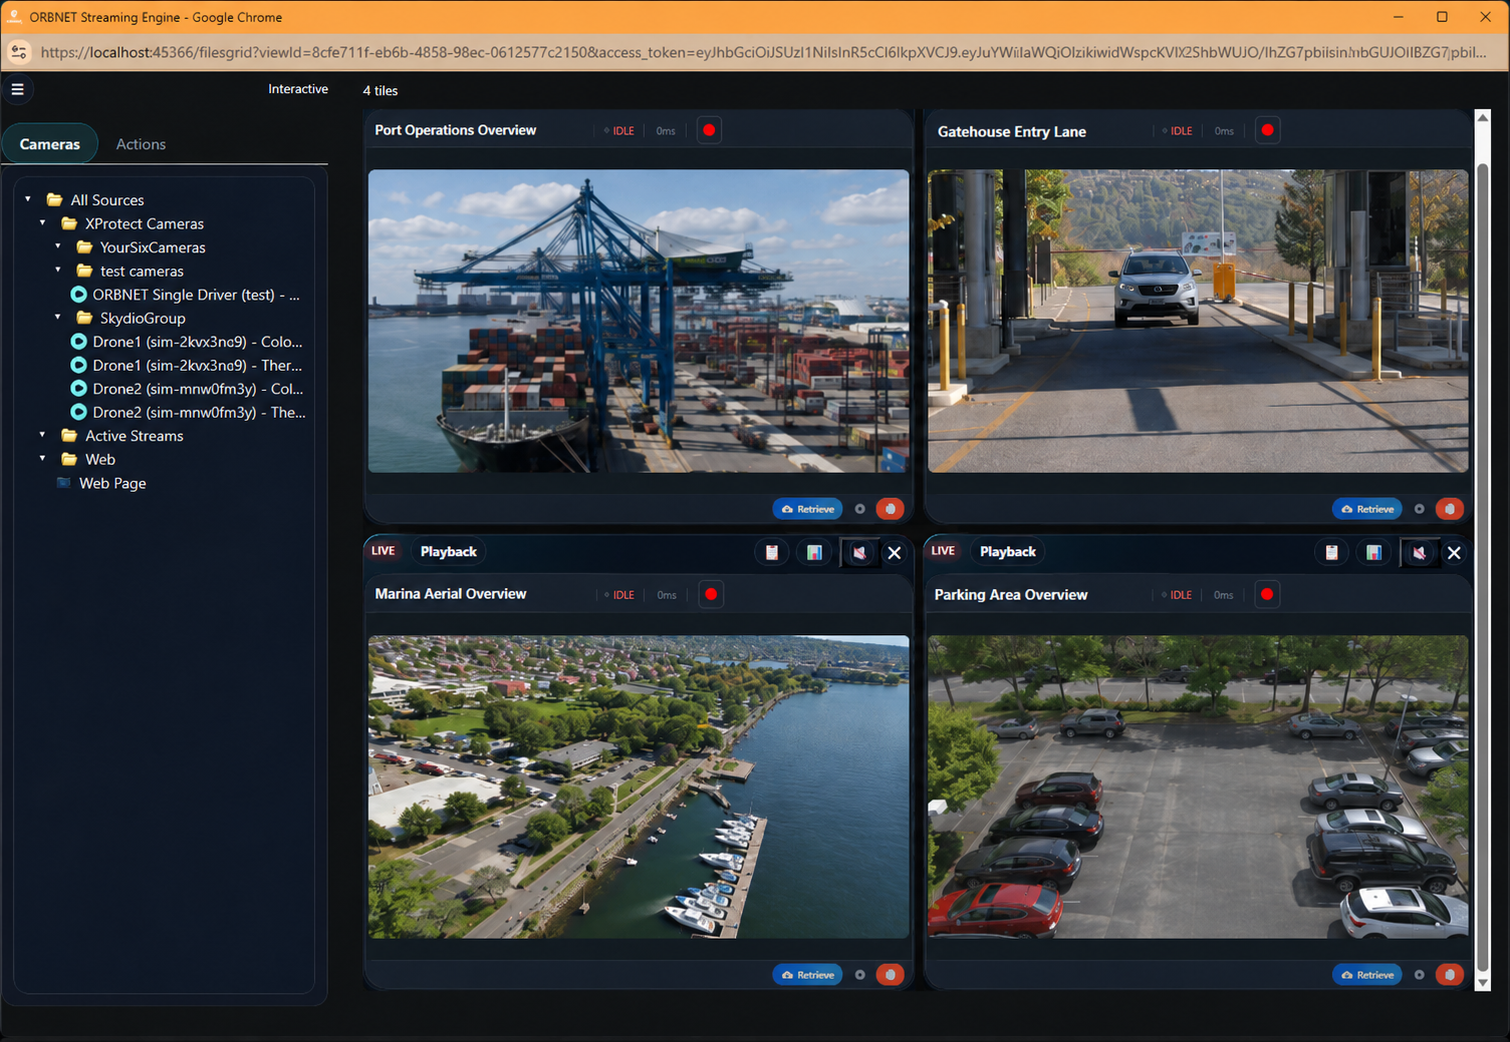
Task: Select the Web Page source item
Action: click(101, 483)
